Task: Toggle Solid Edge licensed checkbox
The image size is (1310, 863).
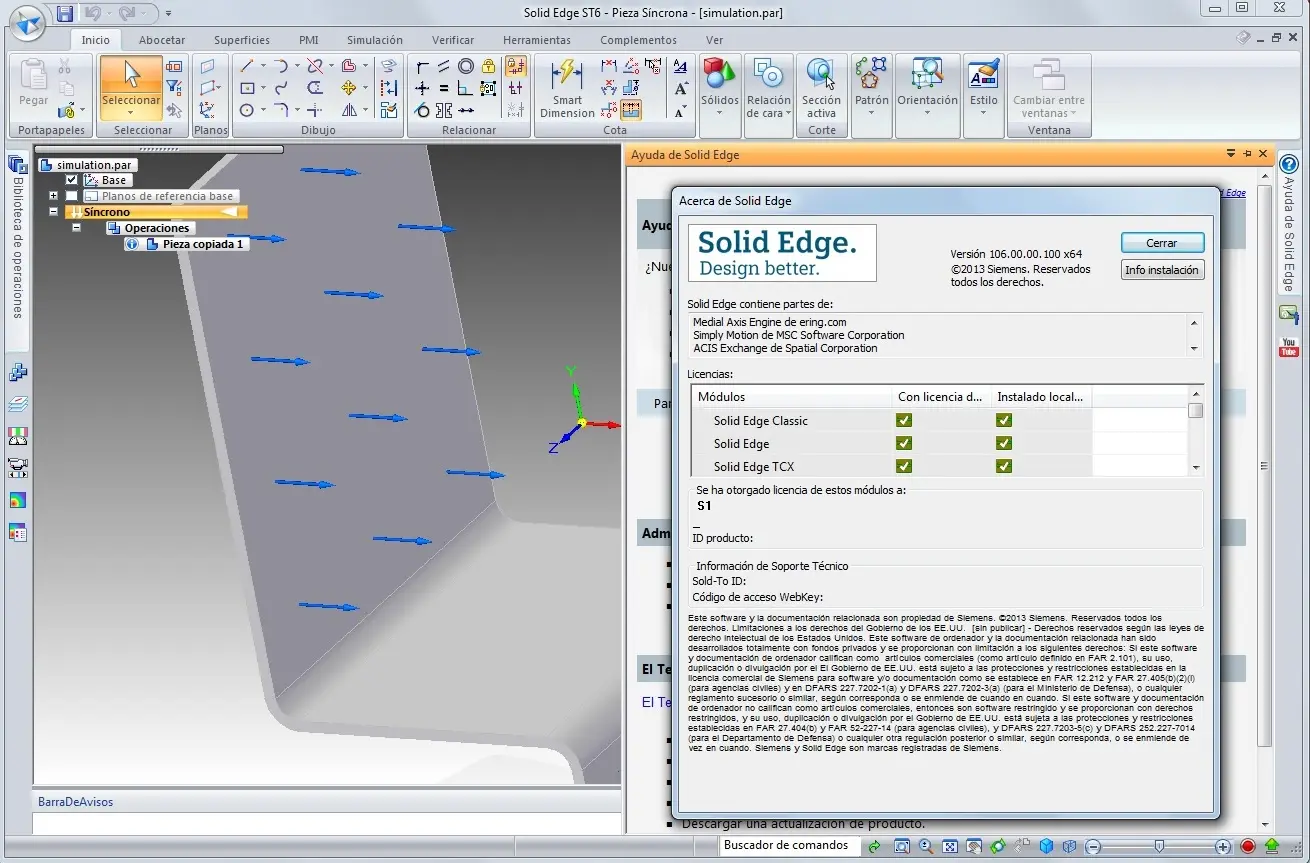Action: (x=904, y=443)
